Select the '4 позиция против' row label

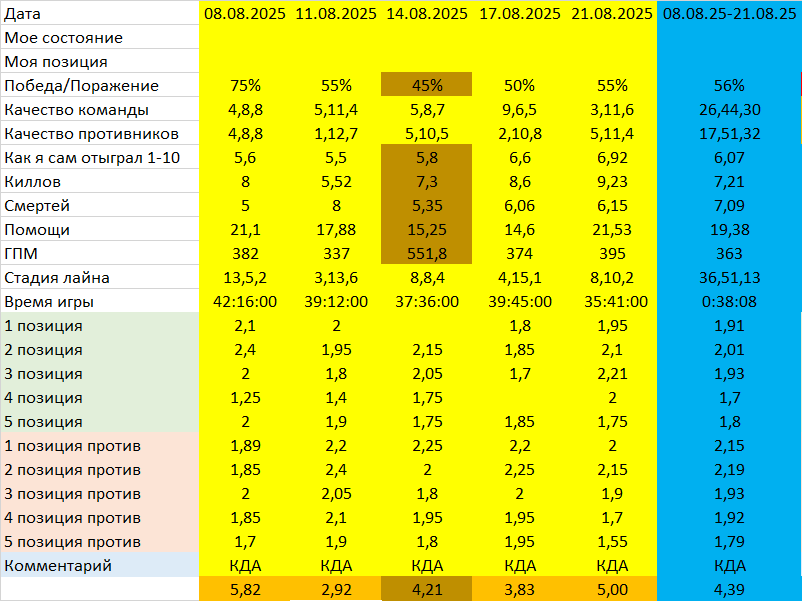[99, 518]
